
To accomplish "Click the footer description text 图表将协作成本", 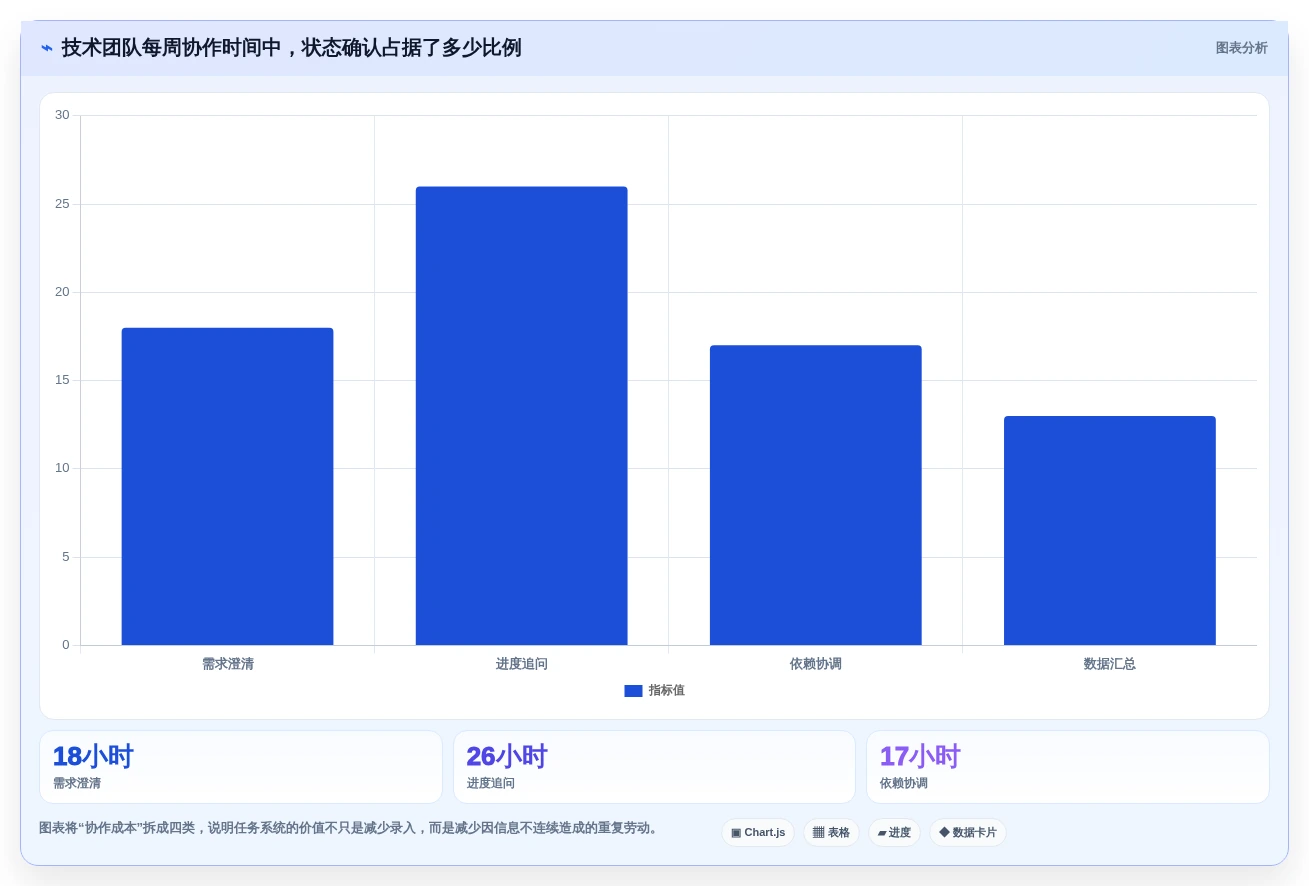I will coord(351,828).
